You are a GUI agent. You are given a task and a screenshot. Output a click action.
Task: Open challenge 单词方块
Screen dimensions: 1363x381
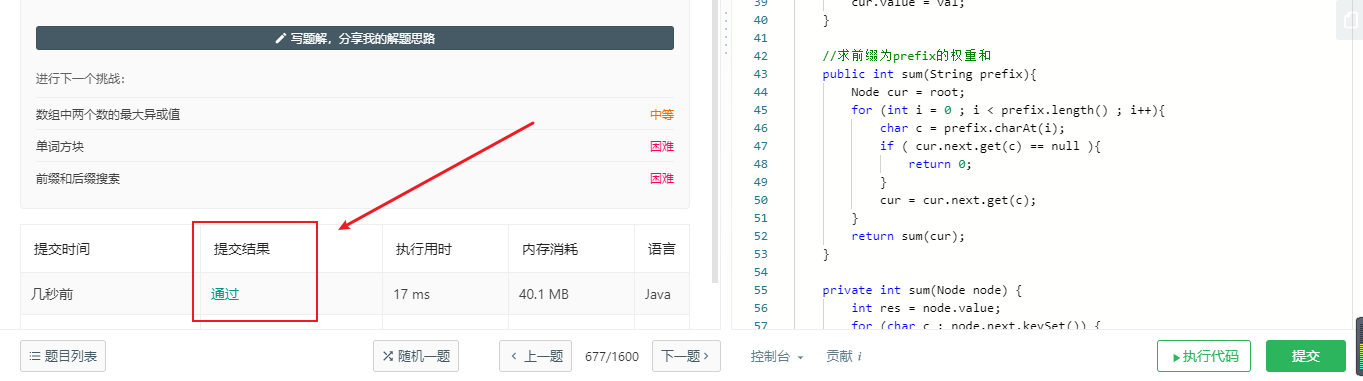click(x=60, y=146)
